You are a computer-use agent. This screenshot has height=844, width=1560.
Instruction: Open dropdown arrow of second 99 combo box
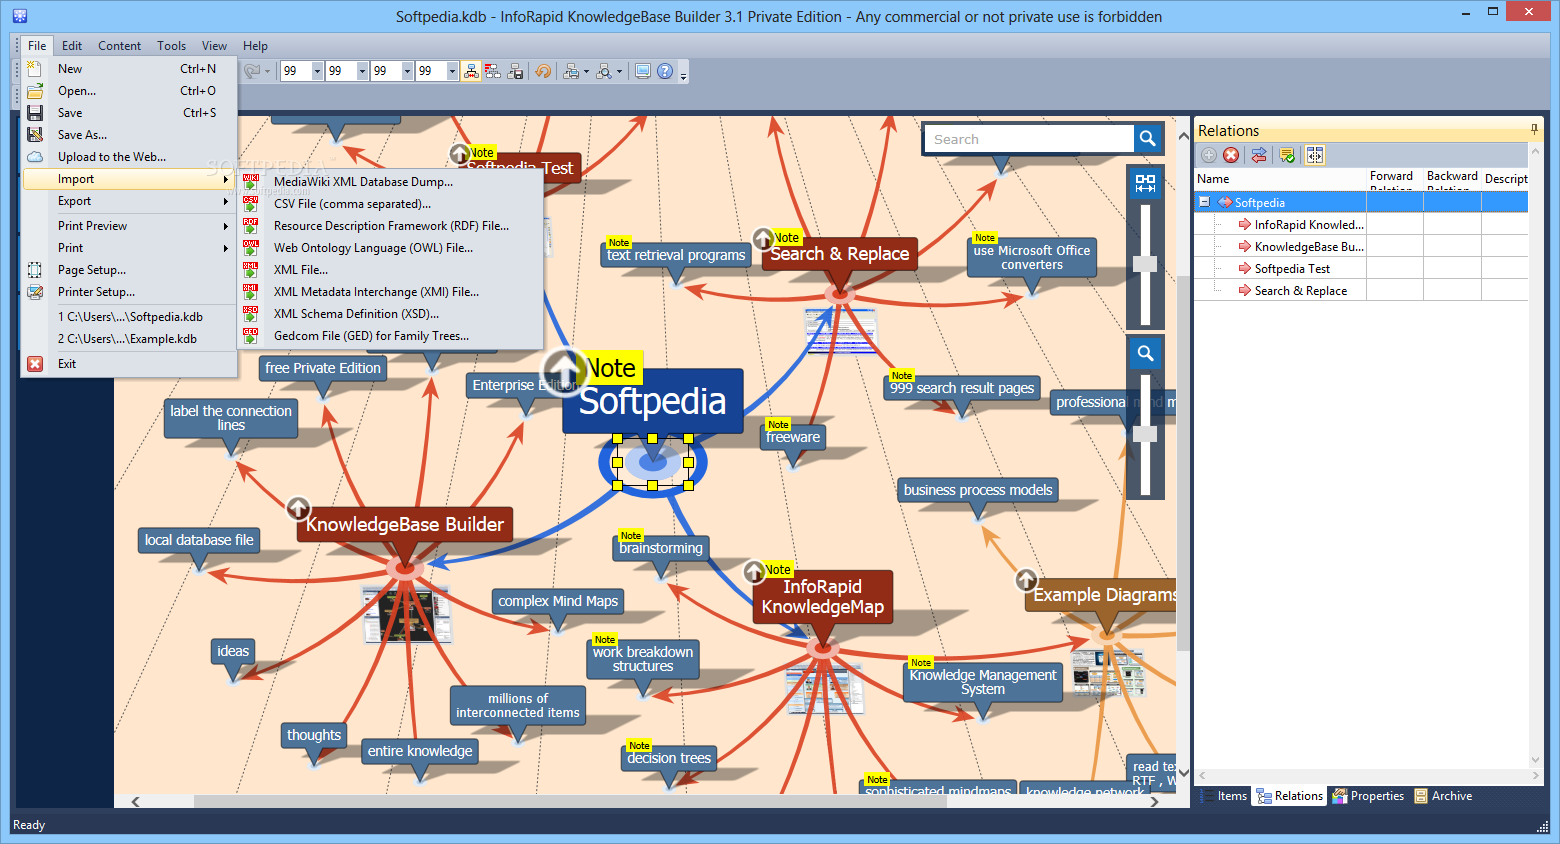click(x=362, y=71)
